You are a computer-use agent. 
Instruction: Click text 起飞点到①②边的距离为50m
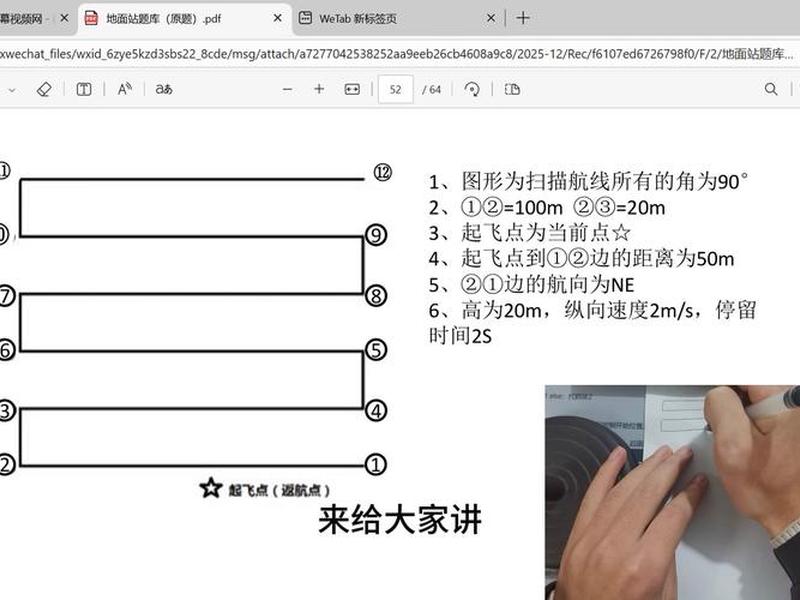[597, 259]
